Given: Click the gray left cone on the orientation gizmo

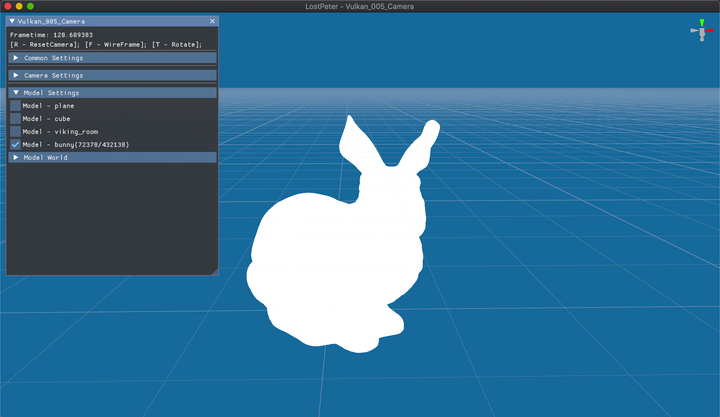Looking at the screenshot, I should tap(693, 30).
